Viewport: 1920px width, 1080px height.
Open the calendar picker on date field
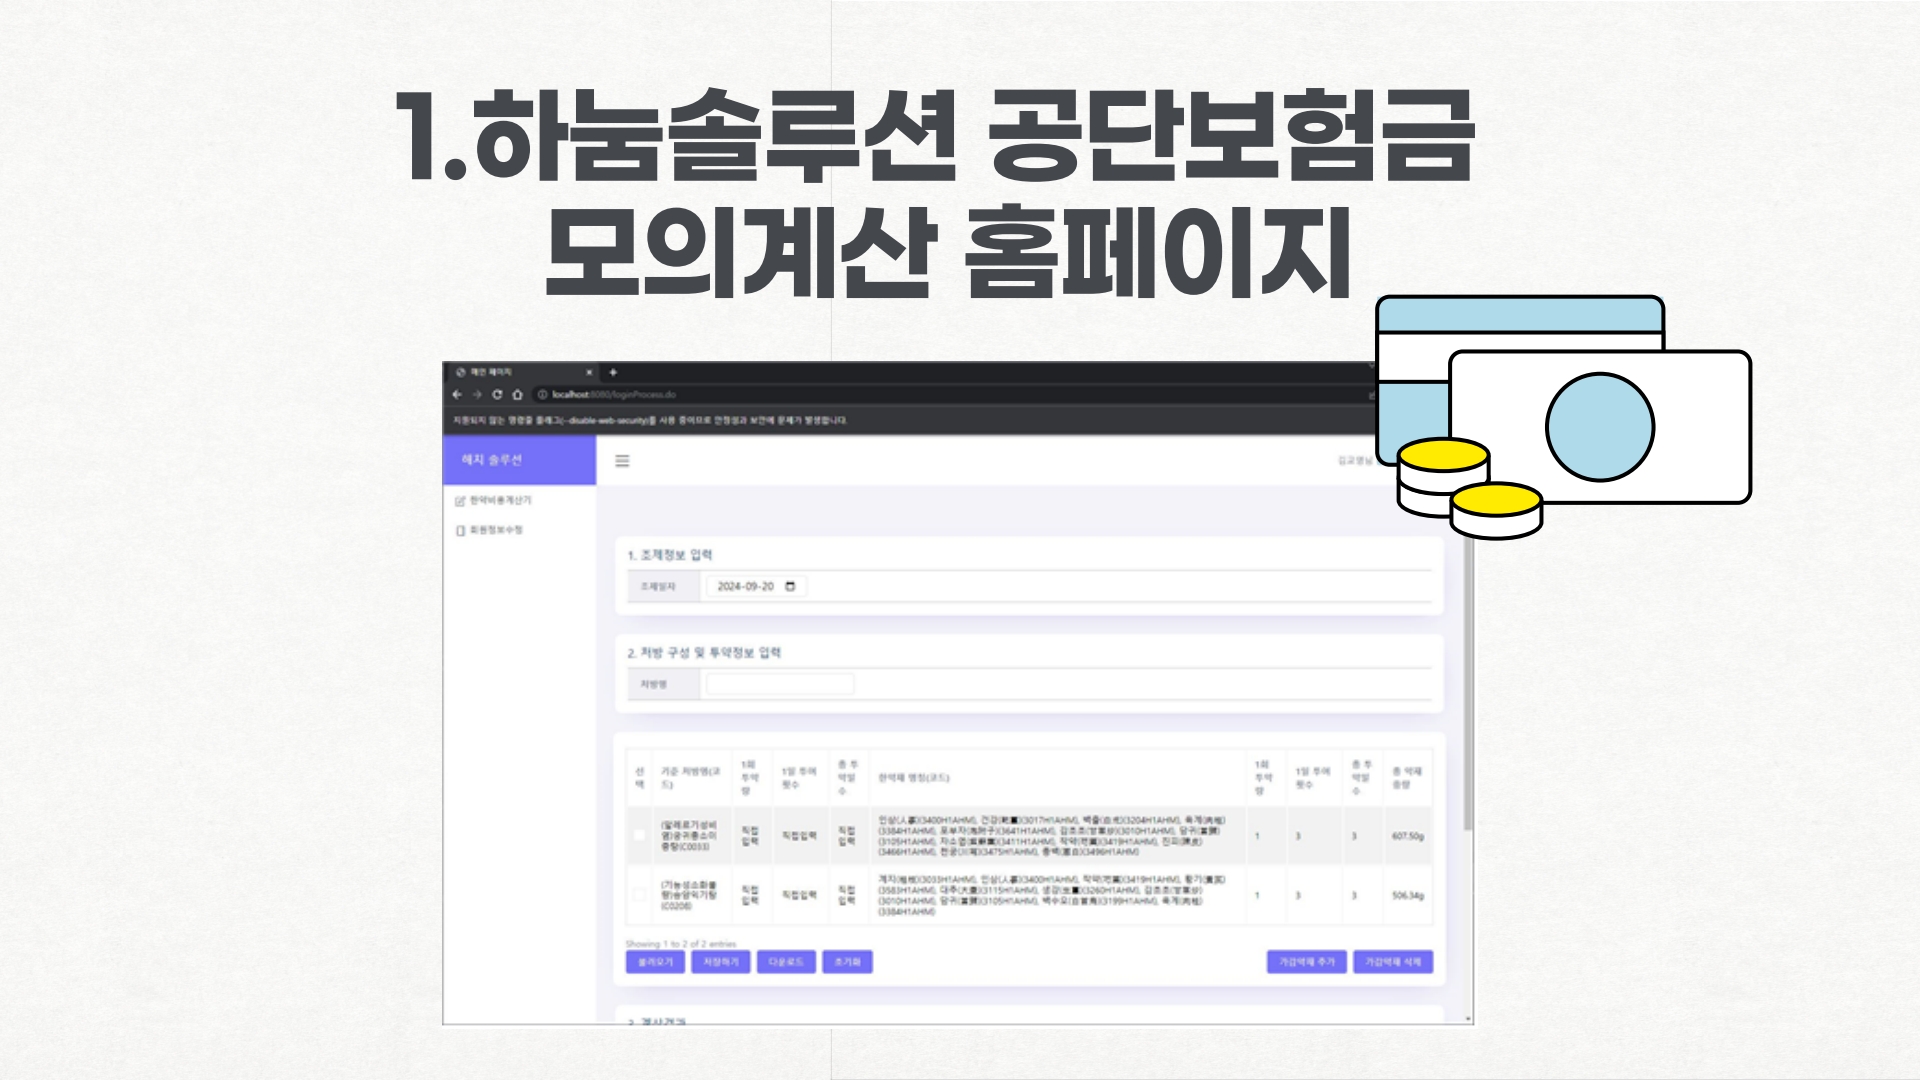(790, 586)
